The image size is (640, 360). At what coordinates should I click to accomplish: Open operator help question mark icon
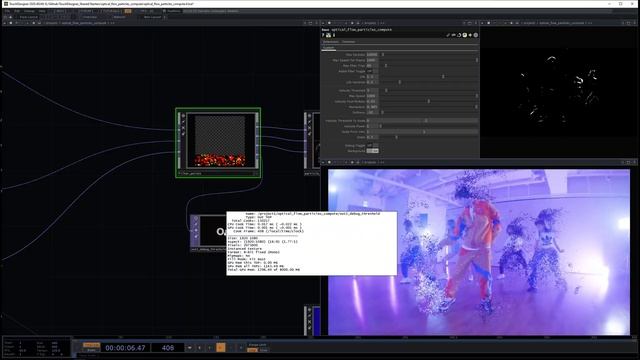323,35
